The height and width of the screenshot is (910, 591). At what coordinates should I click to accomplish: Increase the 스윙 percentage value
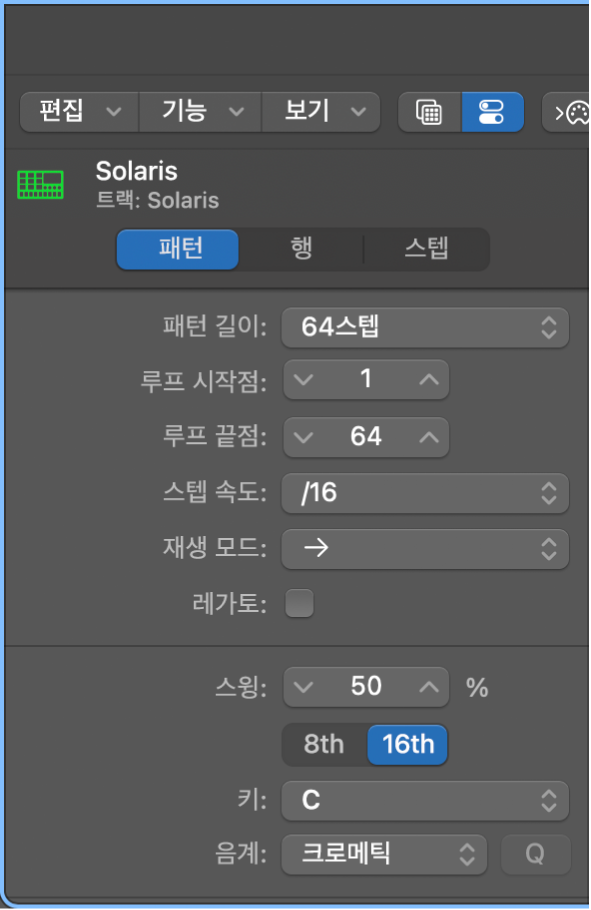point(428,686)
